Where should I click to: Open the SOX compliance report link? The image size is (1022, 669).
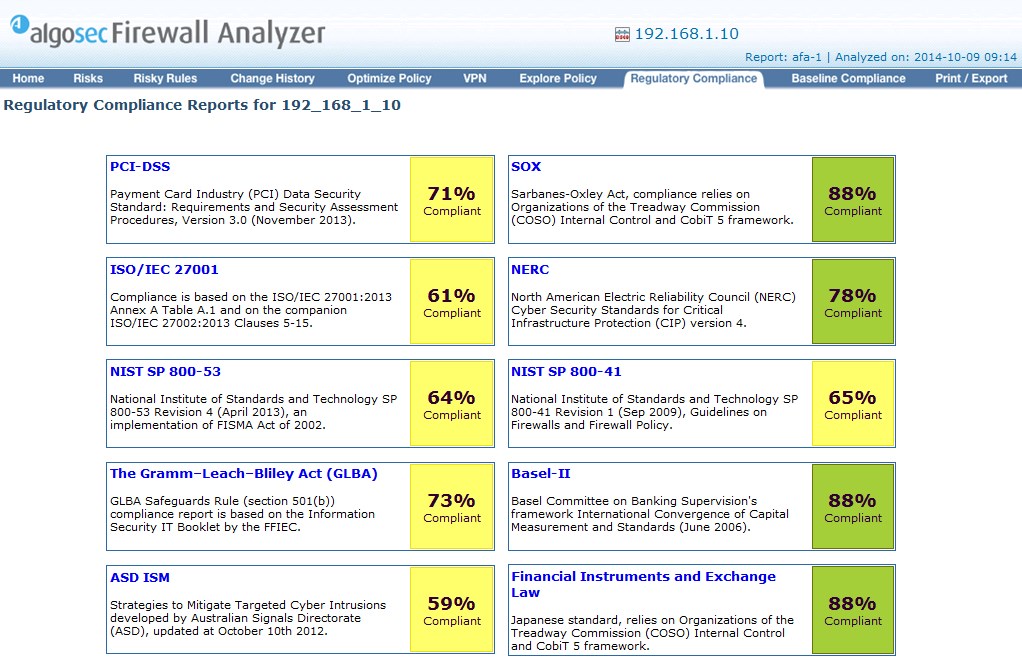tap(526, 166)
